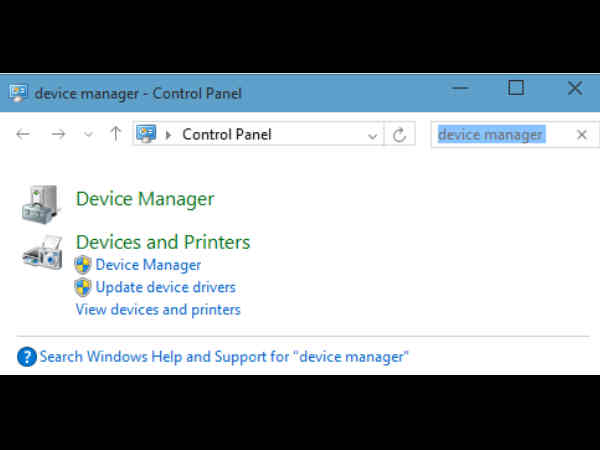The image size is (600, 450).
Task: Click the shield icon beside the Device Manager link
Action: tap(83, 265)
